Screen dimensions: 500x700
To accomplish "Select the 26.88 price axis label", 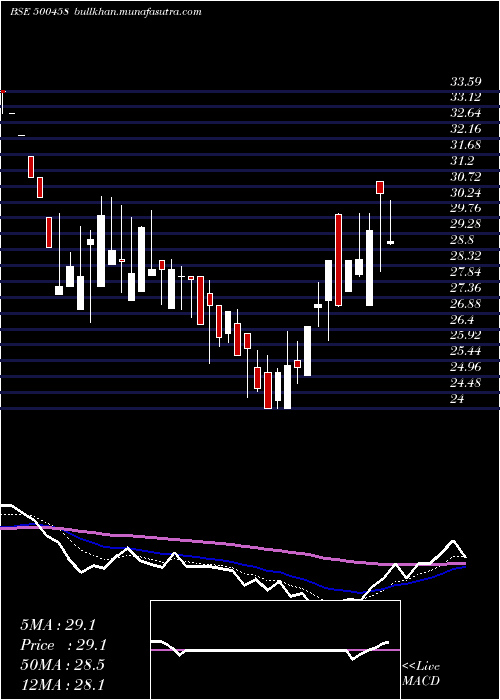I will (466, 304).
